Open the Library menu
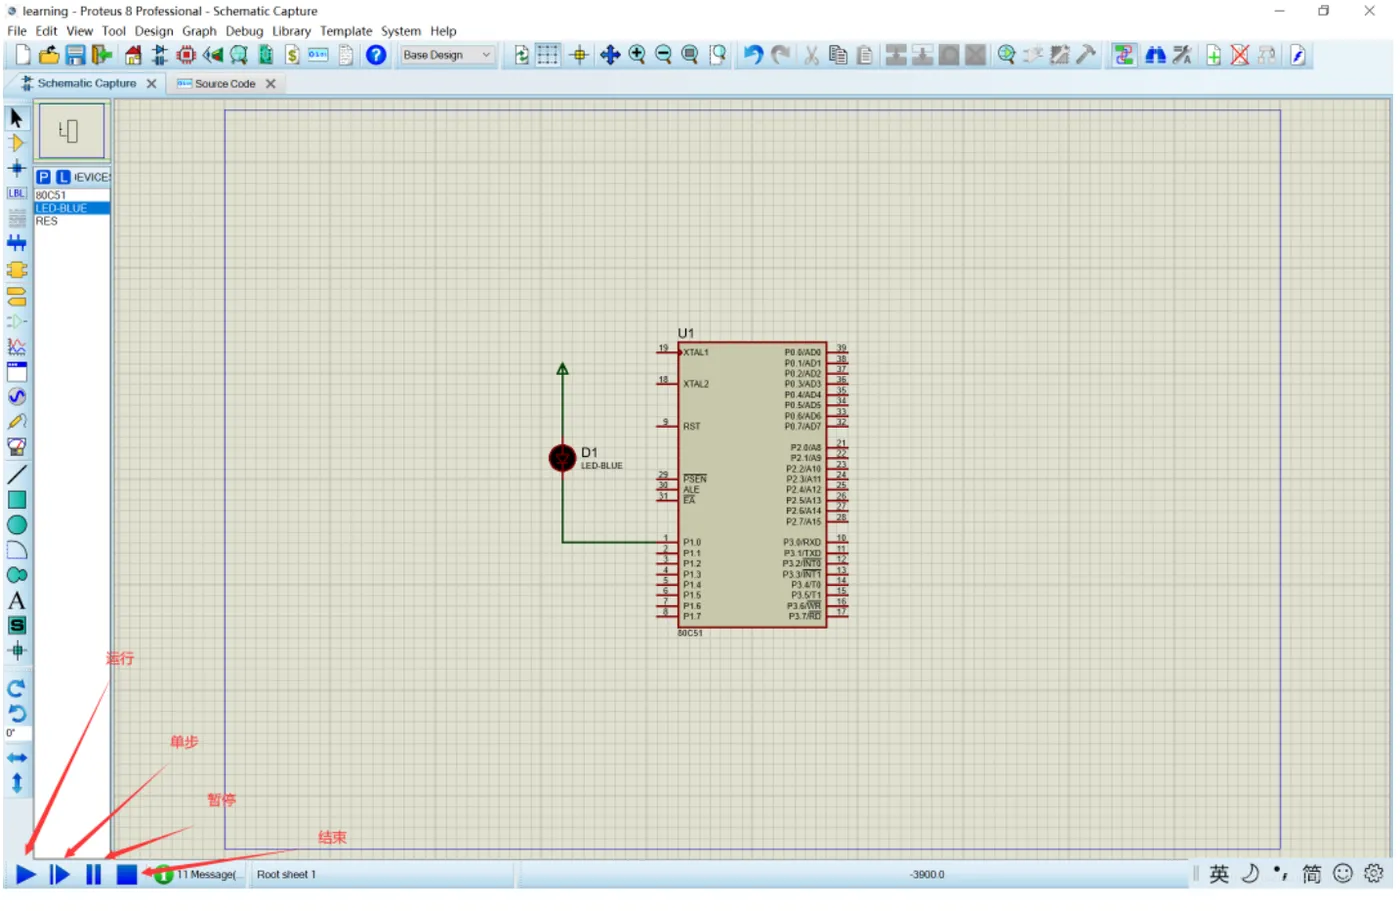The image size is (1400, 911). coord(291,31)
